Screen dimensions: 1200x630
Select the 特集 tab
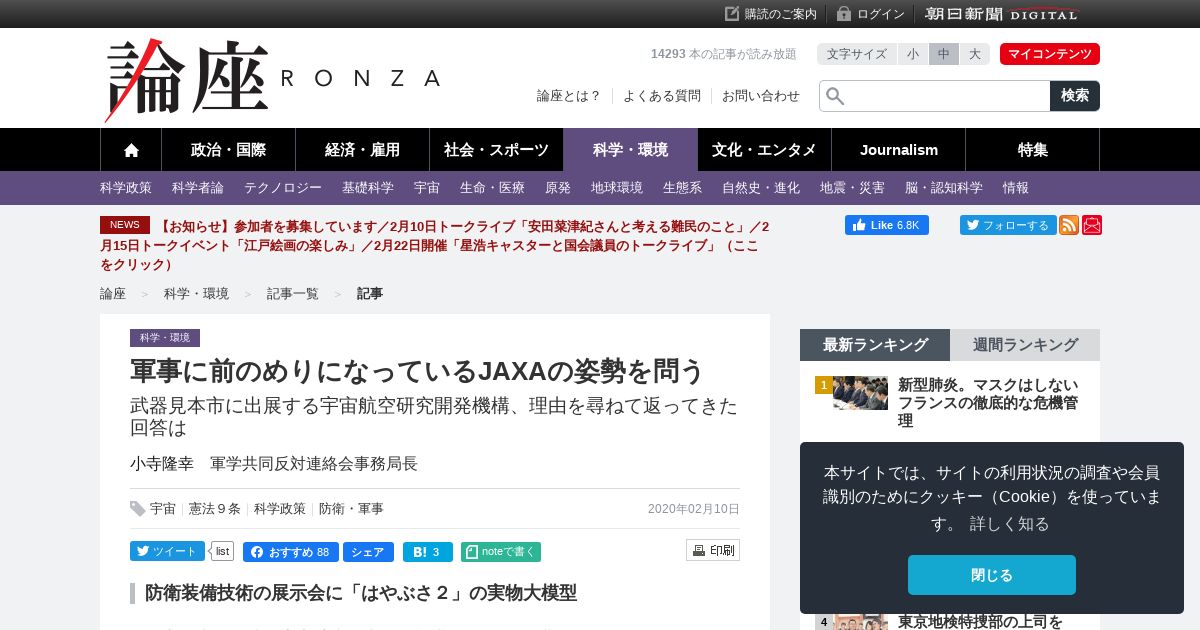[1032, 150]
